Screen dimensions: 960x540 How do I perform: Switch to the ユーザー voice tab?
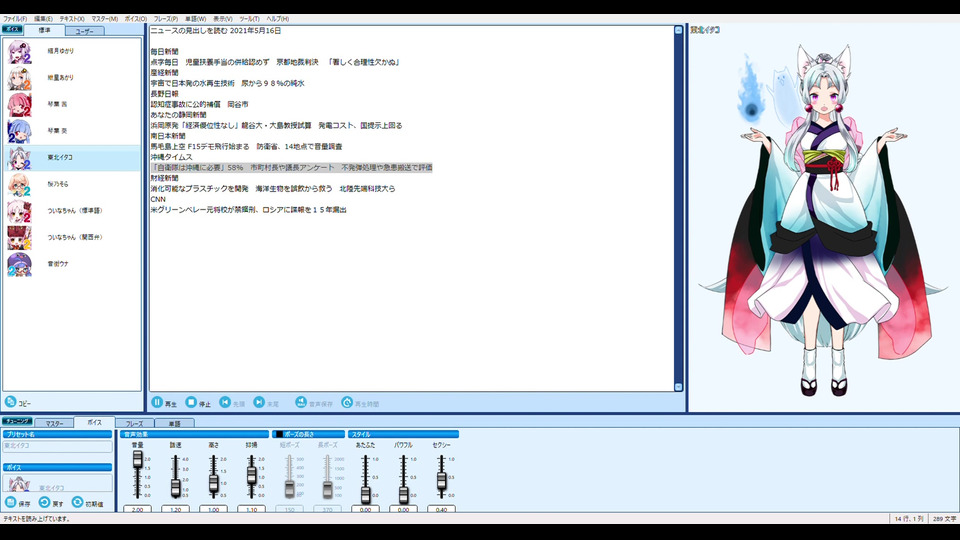click(84, 31)
